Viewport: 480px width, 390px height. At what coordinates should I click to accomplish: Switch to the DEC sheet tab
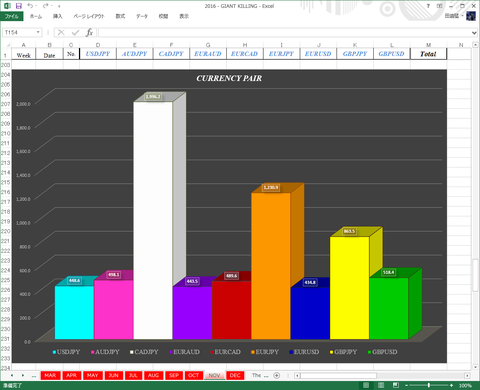pos(235,376)
